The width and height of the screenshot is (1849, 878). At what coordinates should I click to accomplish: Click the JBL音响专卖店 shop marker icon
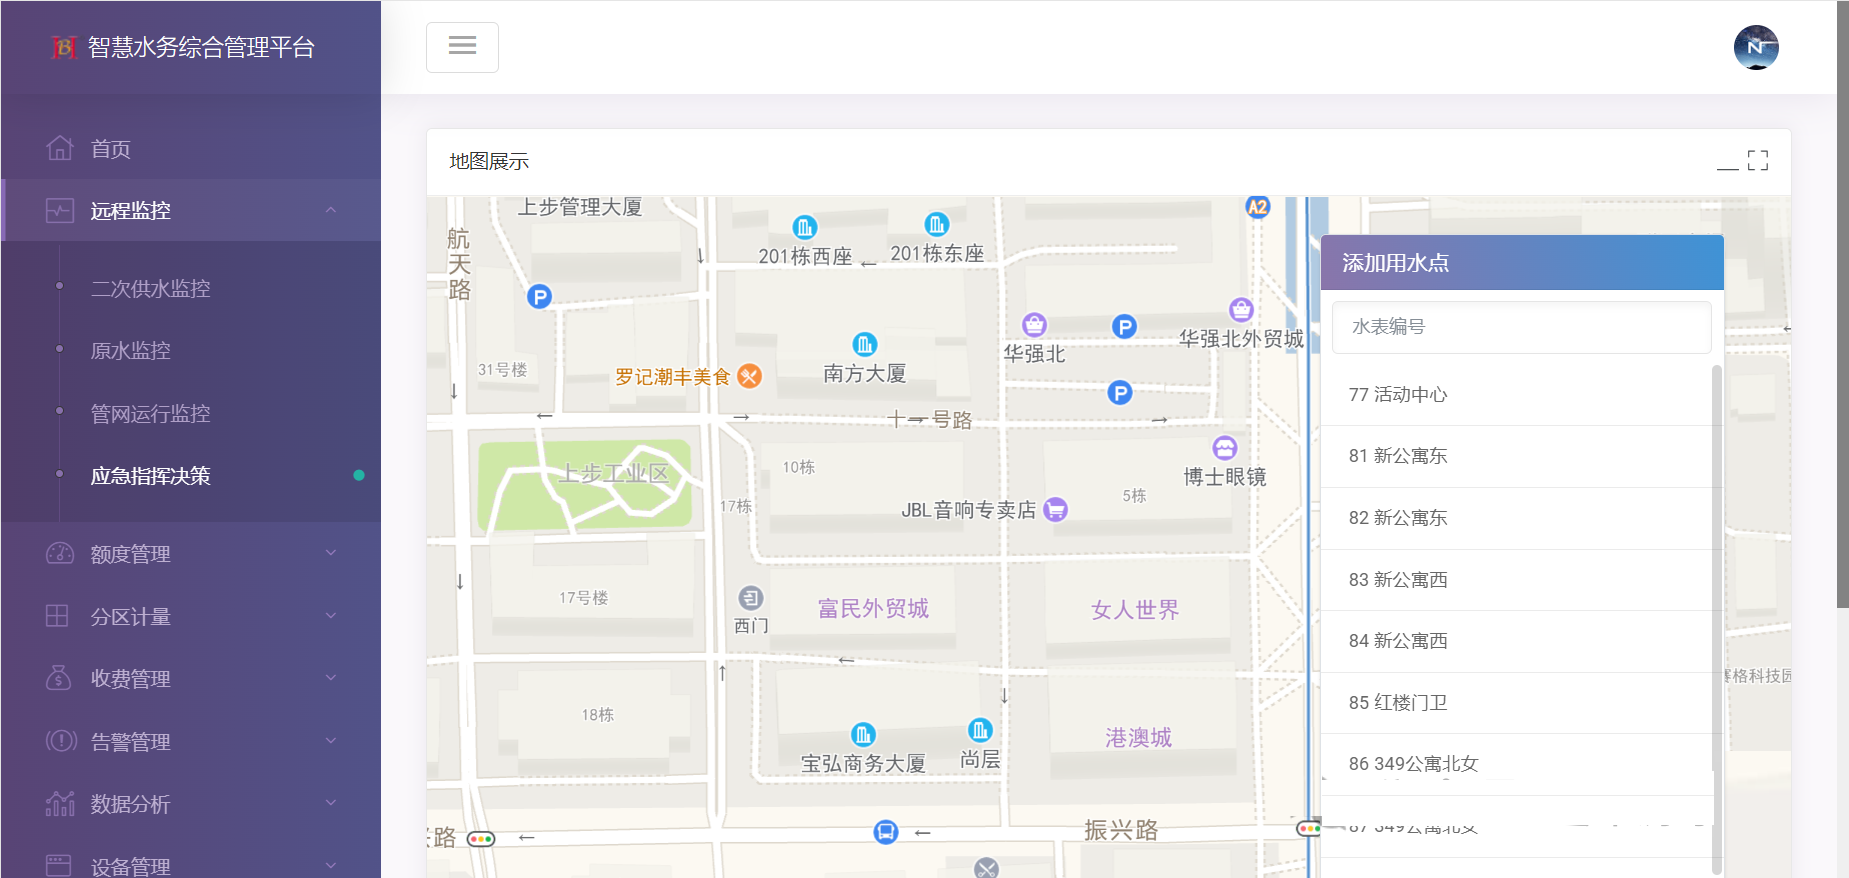[x=1055, y=510]
